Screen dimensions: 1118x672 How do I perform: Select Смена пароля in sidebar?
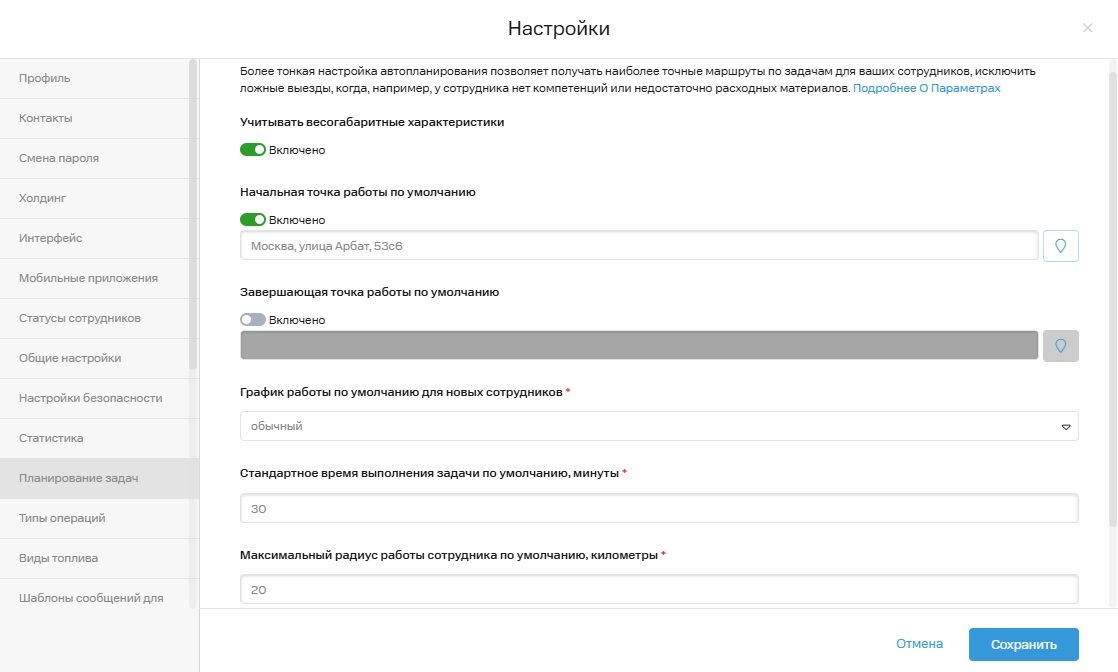(x=59, y=158)
